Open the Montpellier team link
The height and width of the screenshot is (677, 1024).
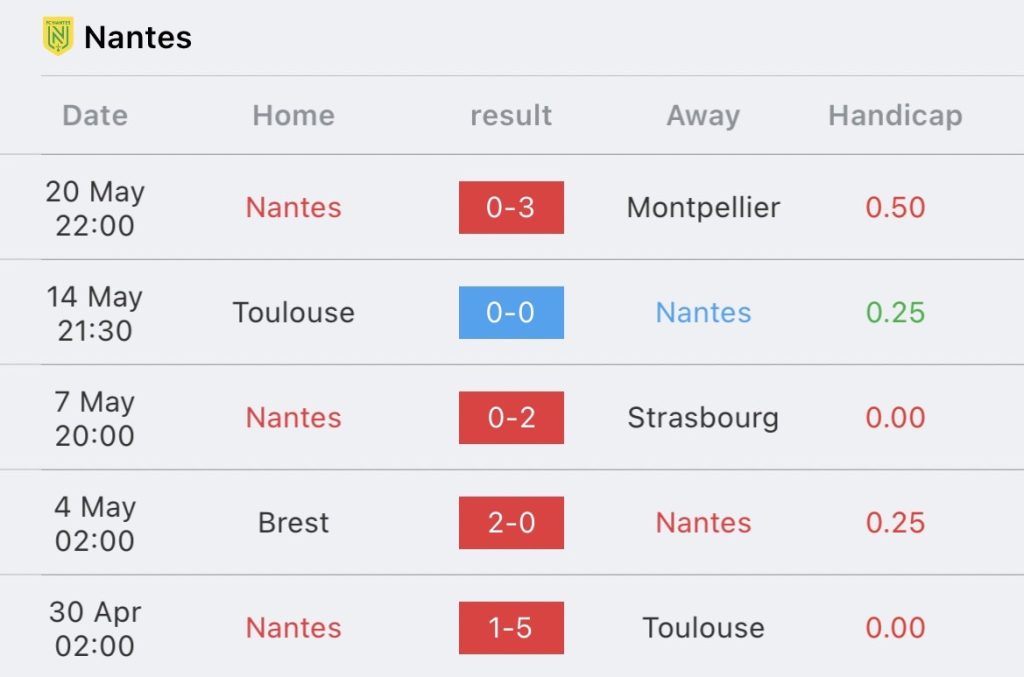[x=703, y=208]
